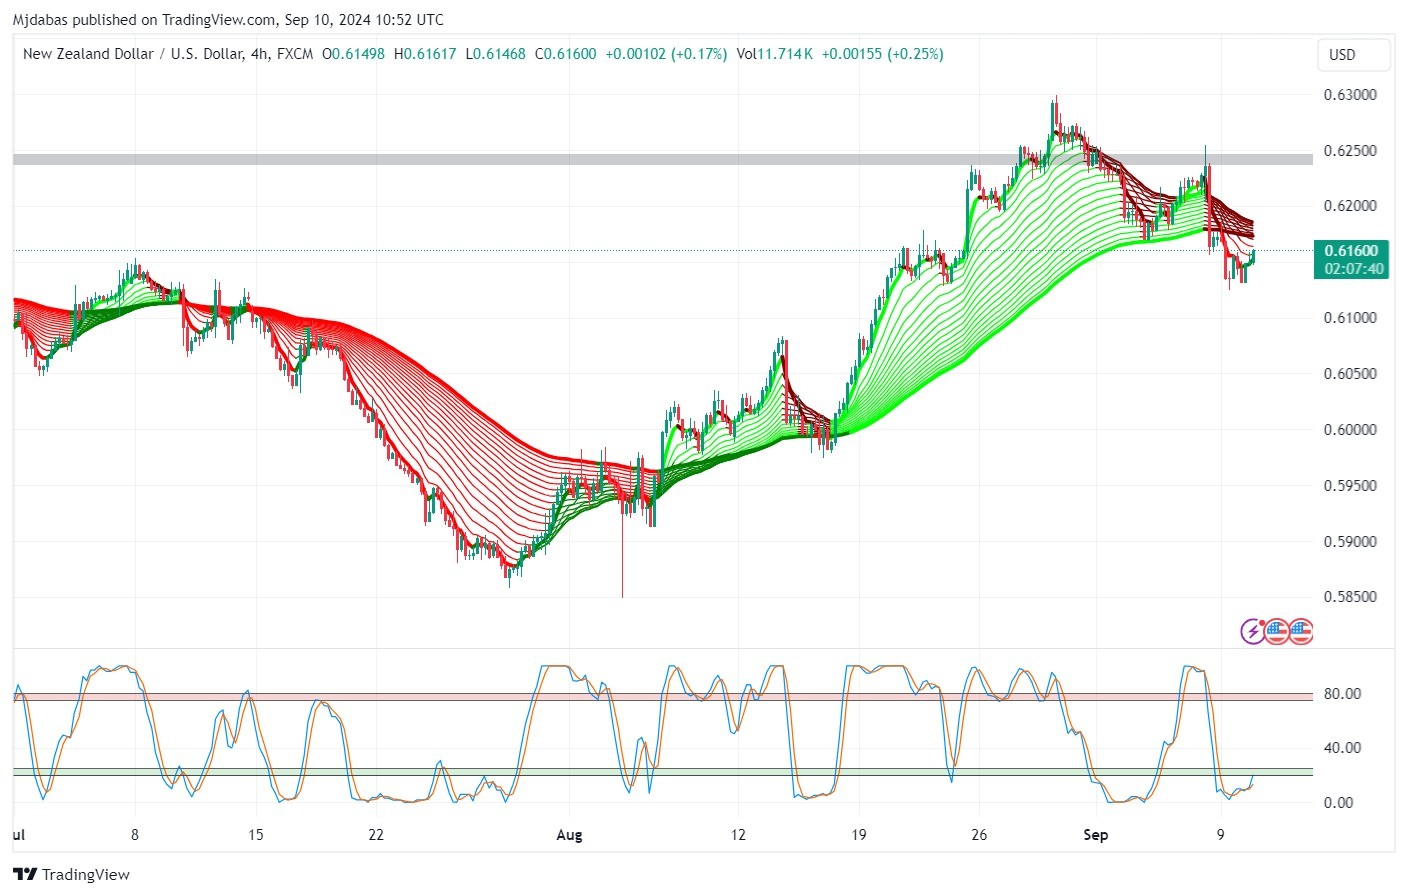1408x896 pixels.
Task: Click the closing price value C0.61600
Action: click(565, 54)
